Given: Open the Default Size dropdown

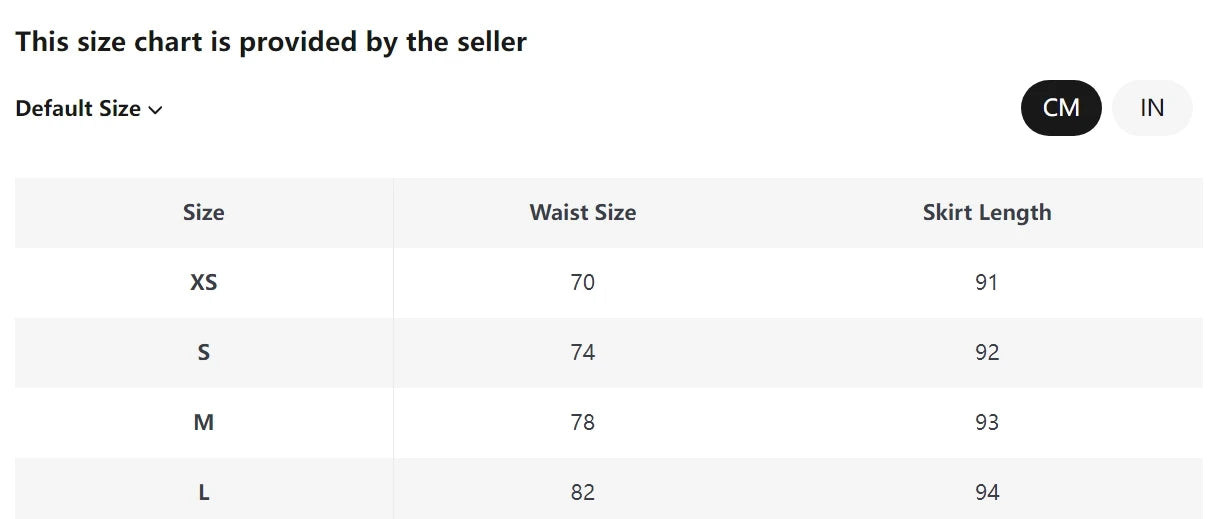Looking at the screenshot, I should pos(78,109).
